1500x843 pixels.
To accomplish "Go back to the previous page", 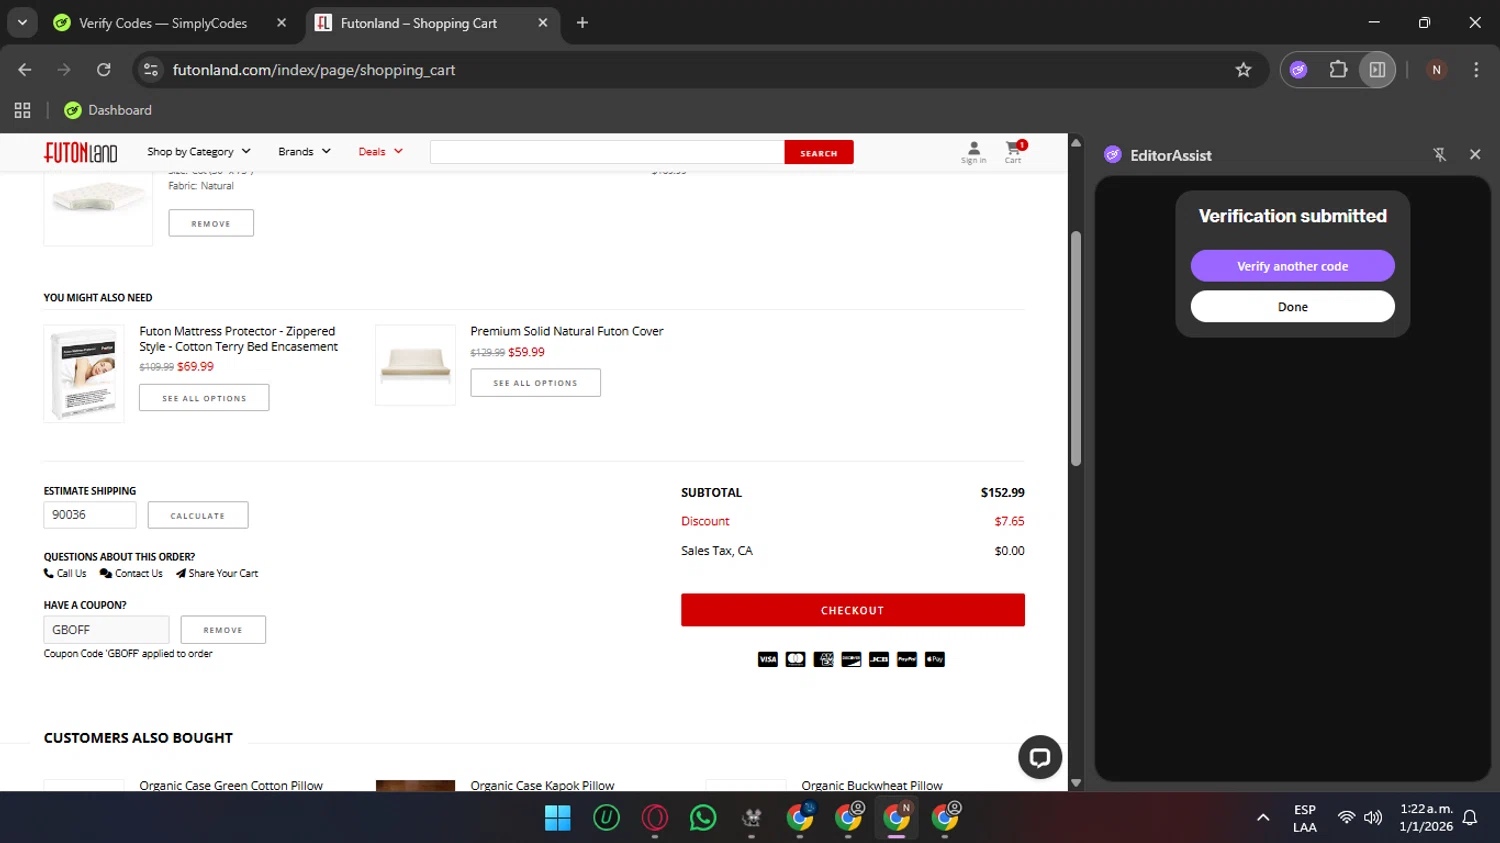I will (25, 70).
